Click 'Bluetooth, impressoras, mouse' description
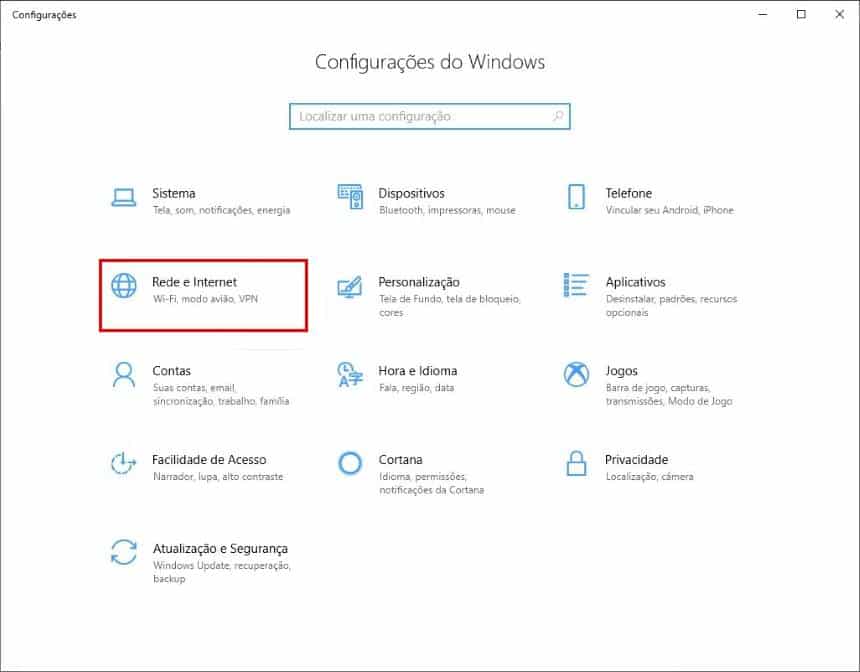The image size is (860, 672). click(448, 210)
